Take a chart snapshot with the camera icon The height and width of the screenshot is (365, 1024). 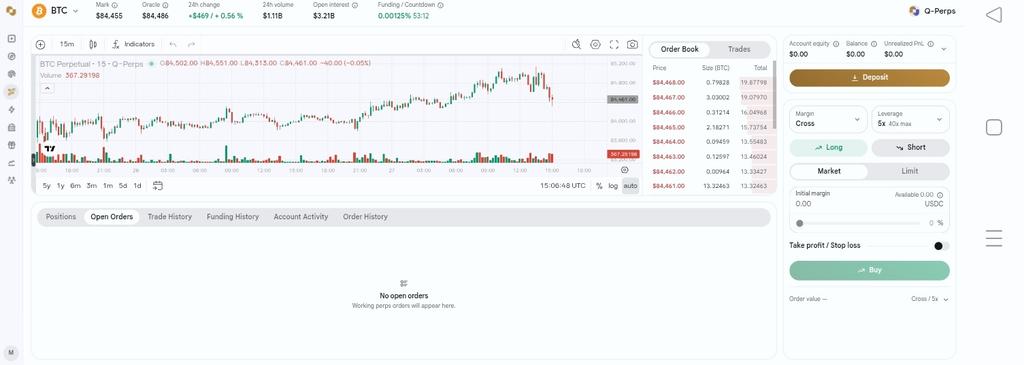632,44
